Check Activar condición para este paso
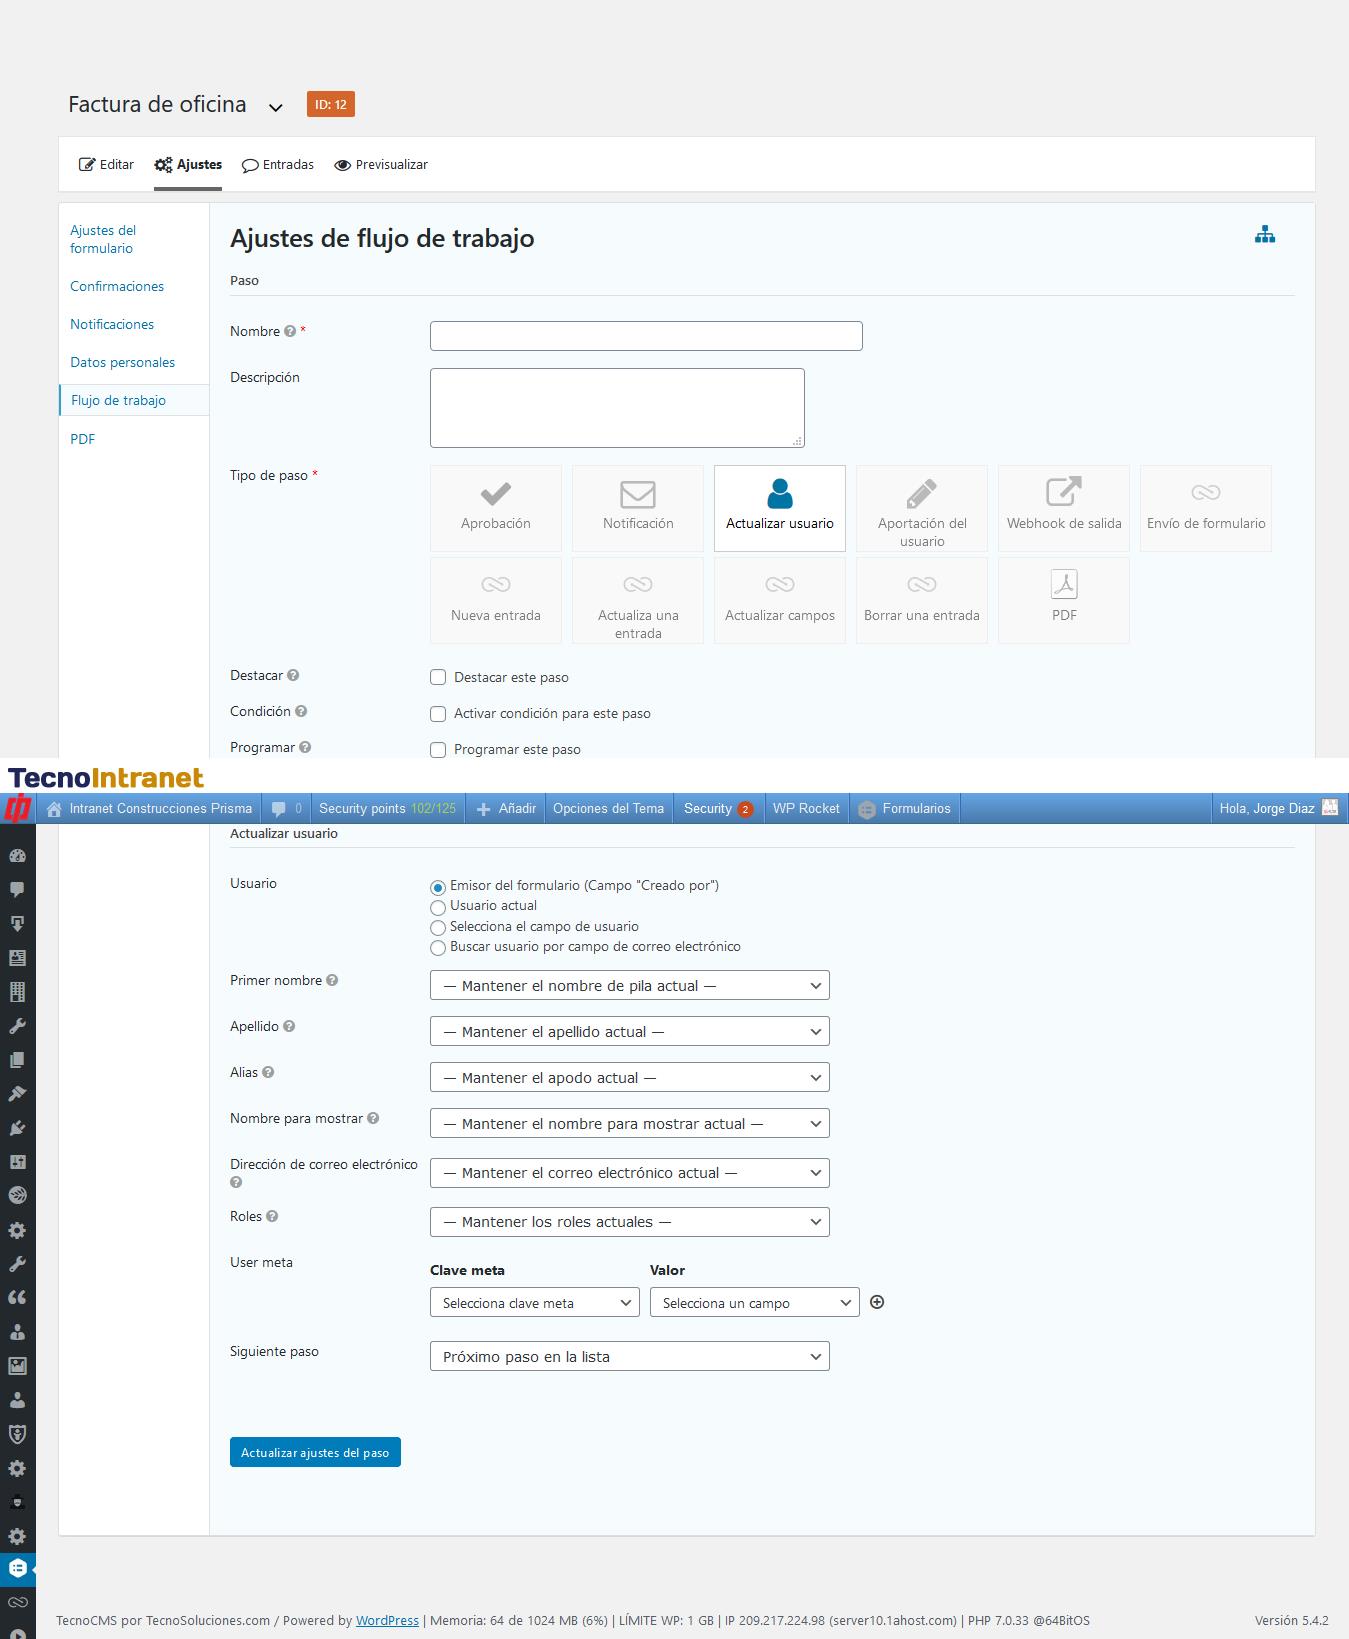This screenshot has width=1349, height=1639. [x=438, y=714]
